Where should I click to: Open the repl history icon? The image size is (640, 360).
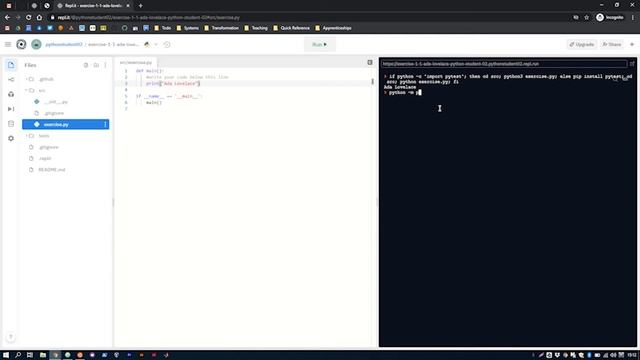click(167, 44)
